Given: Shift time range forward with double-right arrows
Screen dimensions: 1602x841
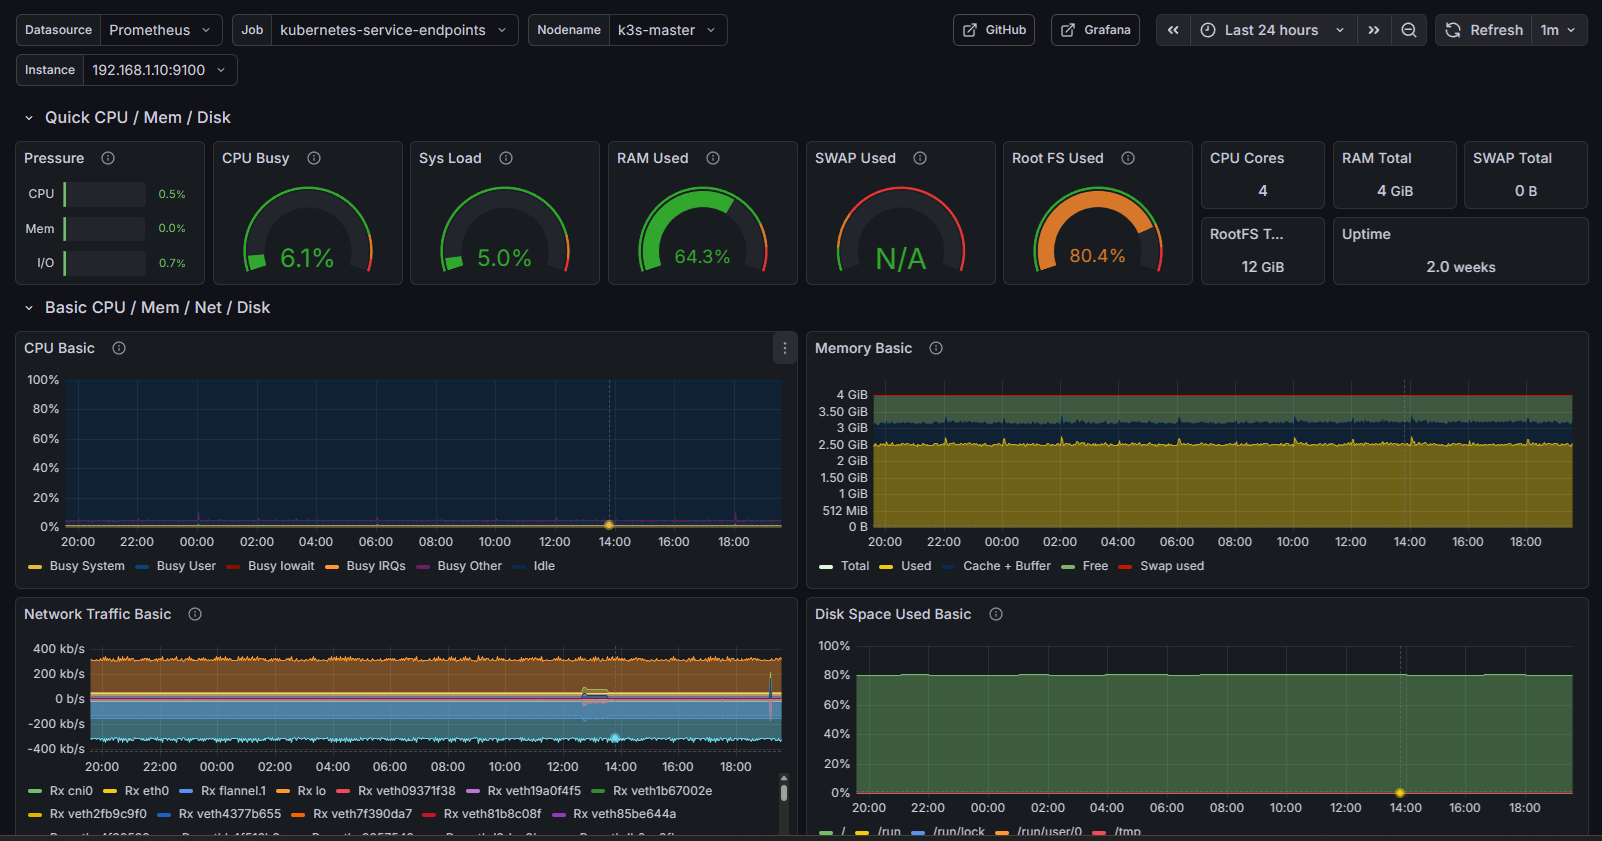Looking at the screenshot, I should (x=1374, y=30).
